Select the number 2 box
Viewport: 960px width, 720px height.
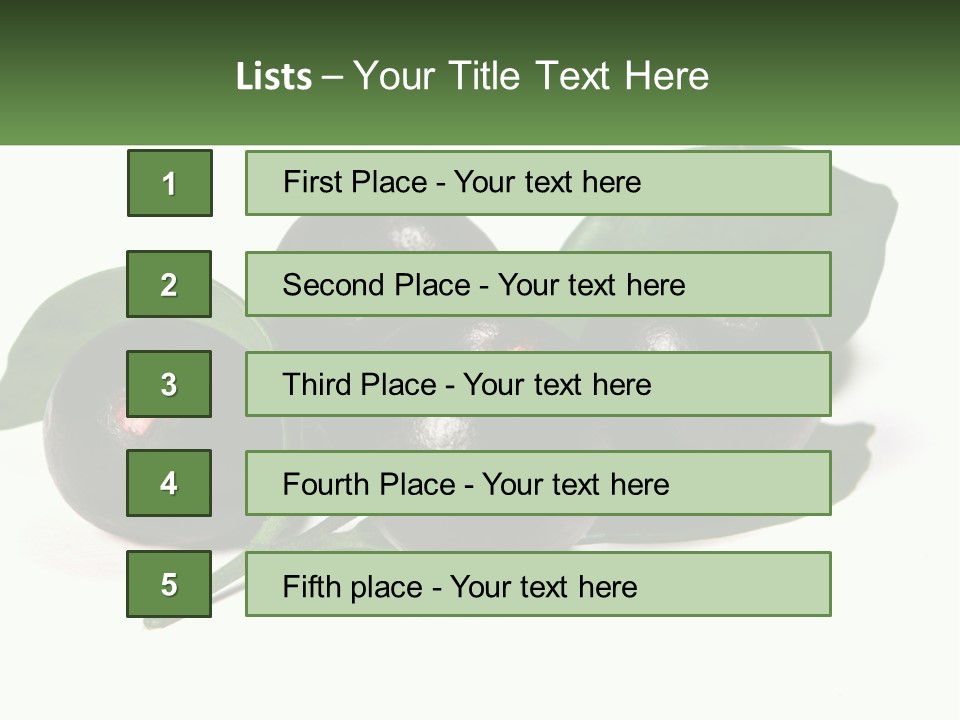point(169,284)
